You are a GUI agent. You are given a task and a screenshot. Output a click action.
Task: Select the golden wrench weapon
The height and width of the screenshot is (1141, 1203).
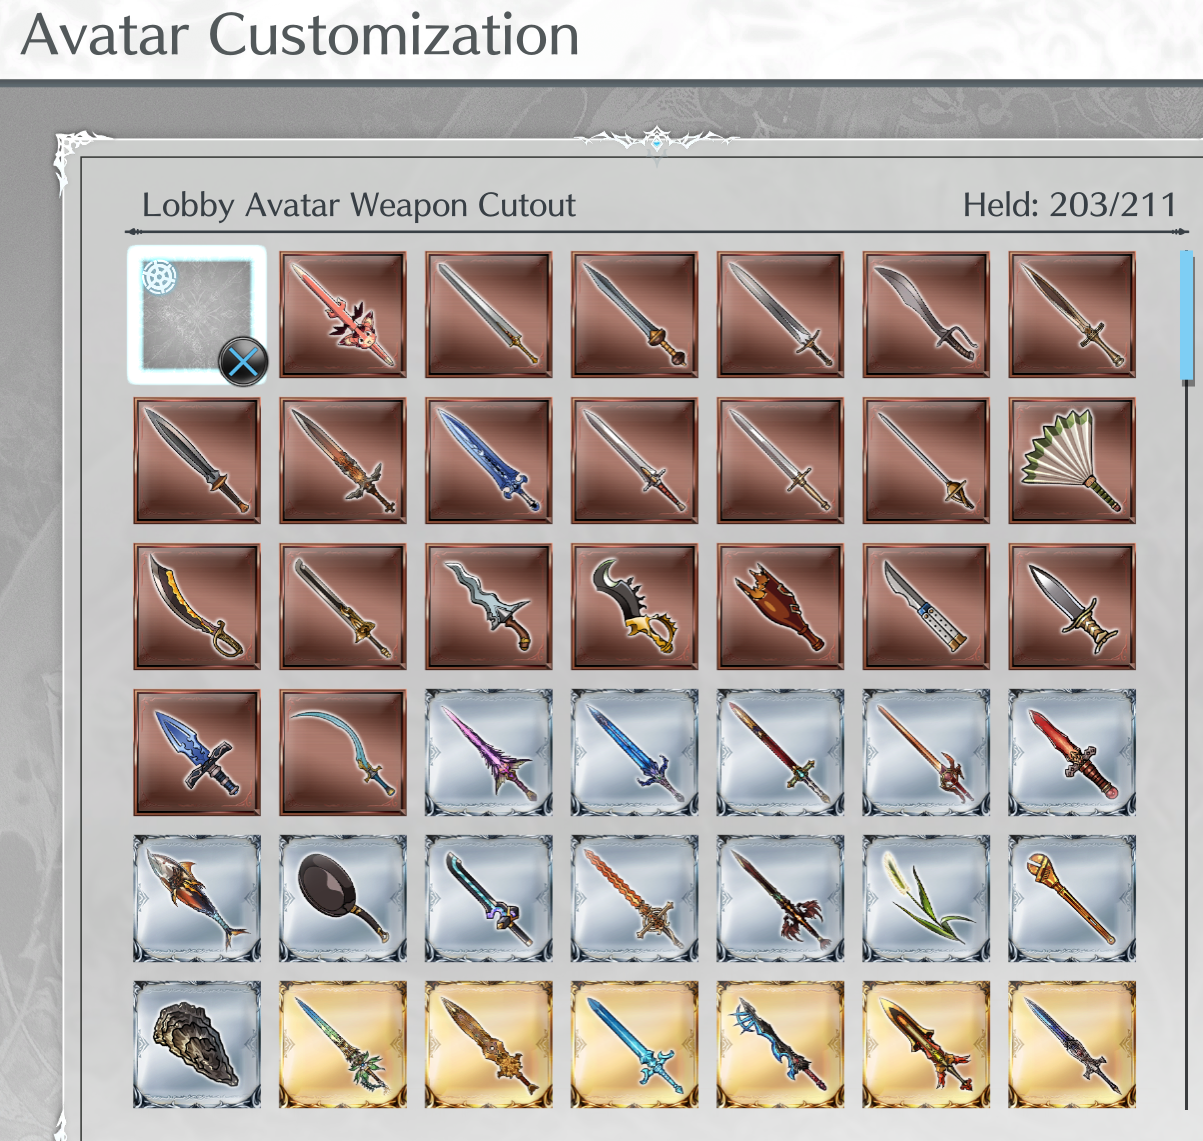[1072, 899]
